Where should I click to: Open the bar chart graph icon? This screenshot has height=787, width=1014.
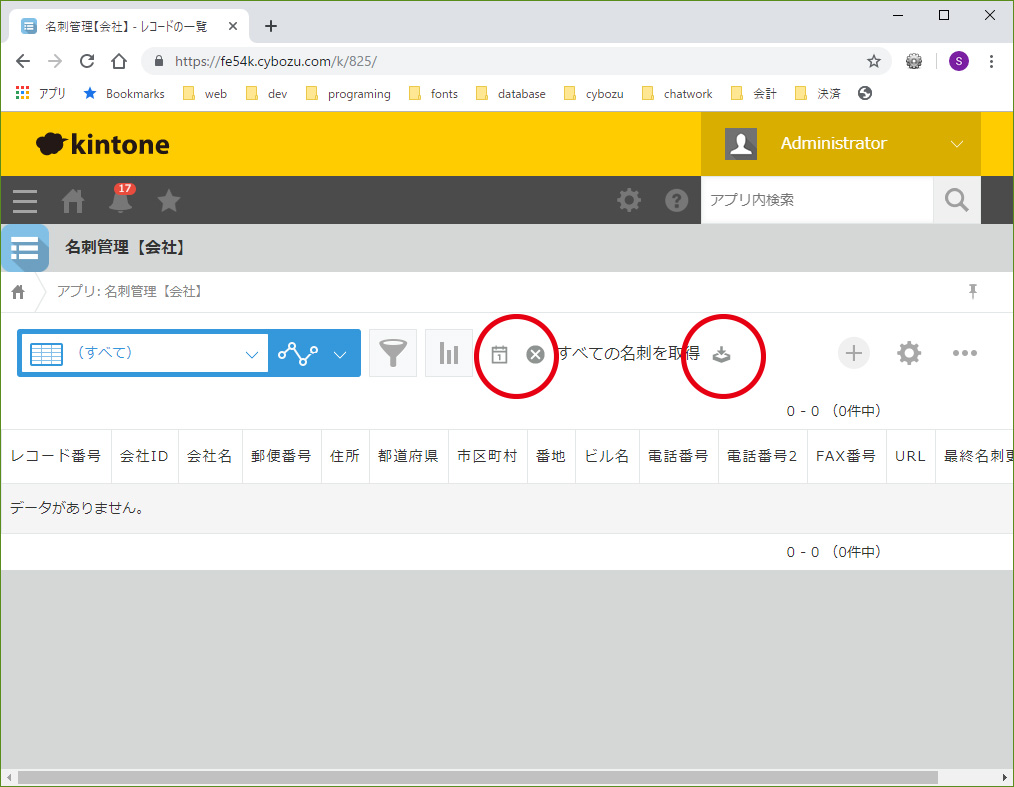(449, 353)
